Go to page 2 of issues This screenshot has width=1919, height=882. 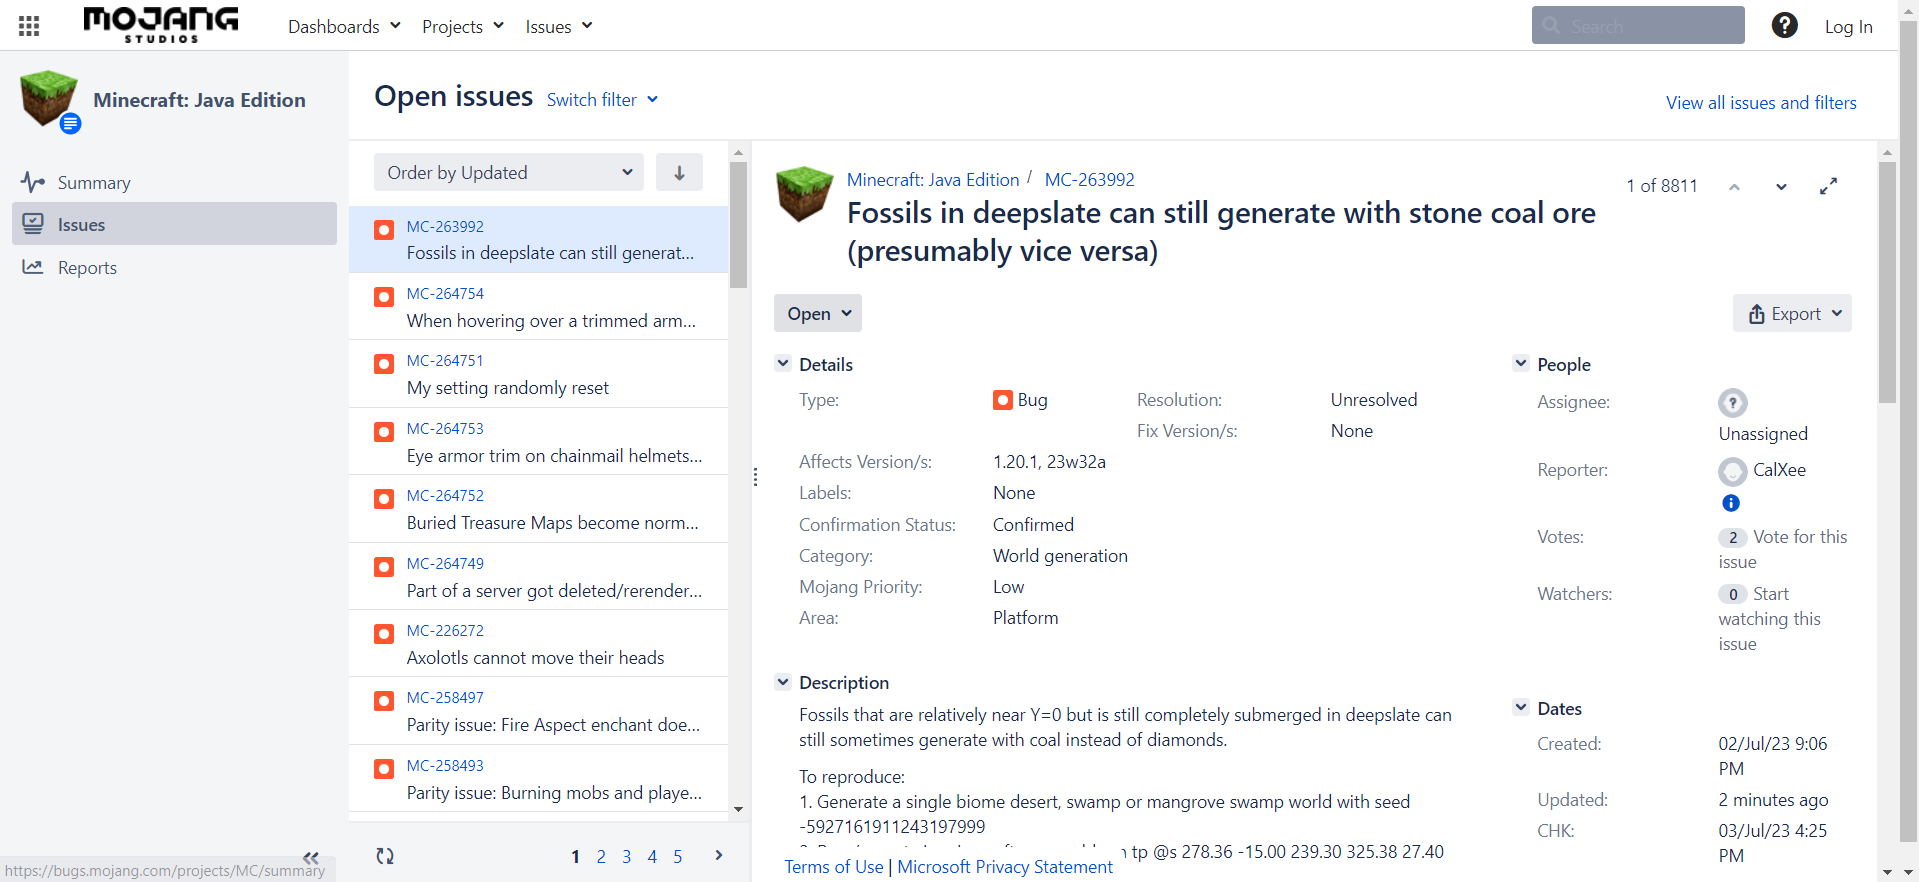point(601,856)
